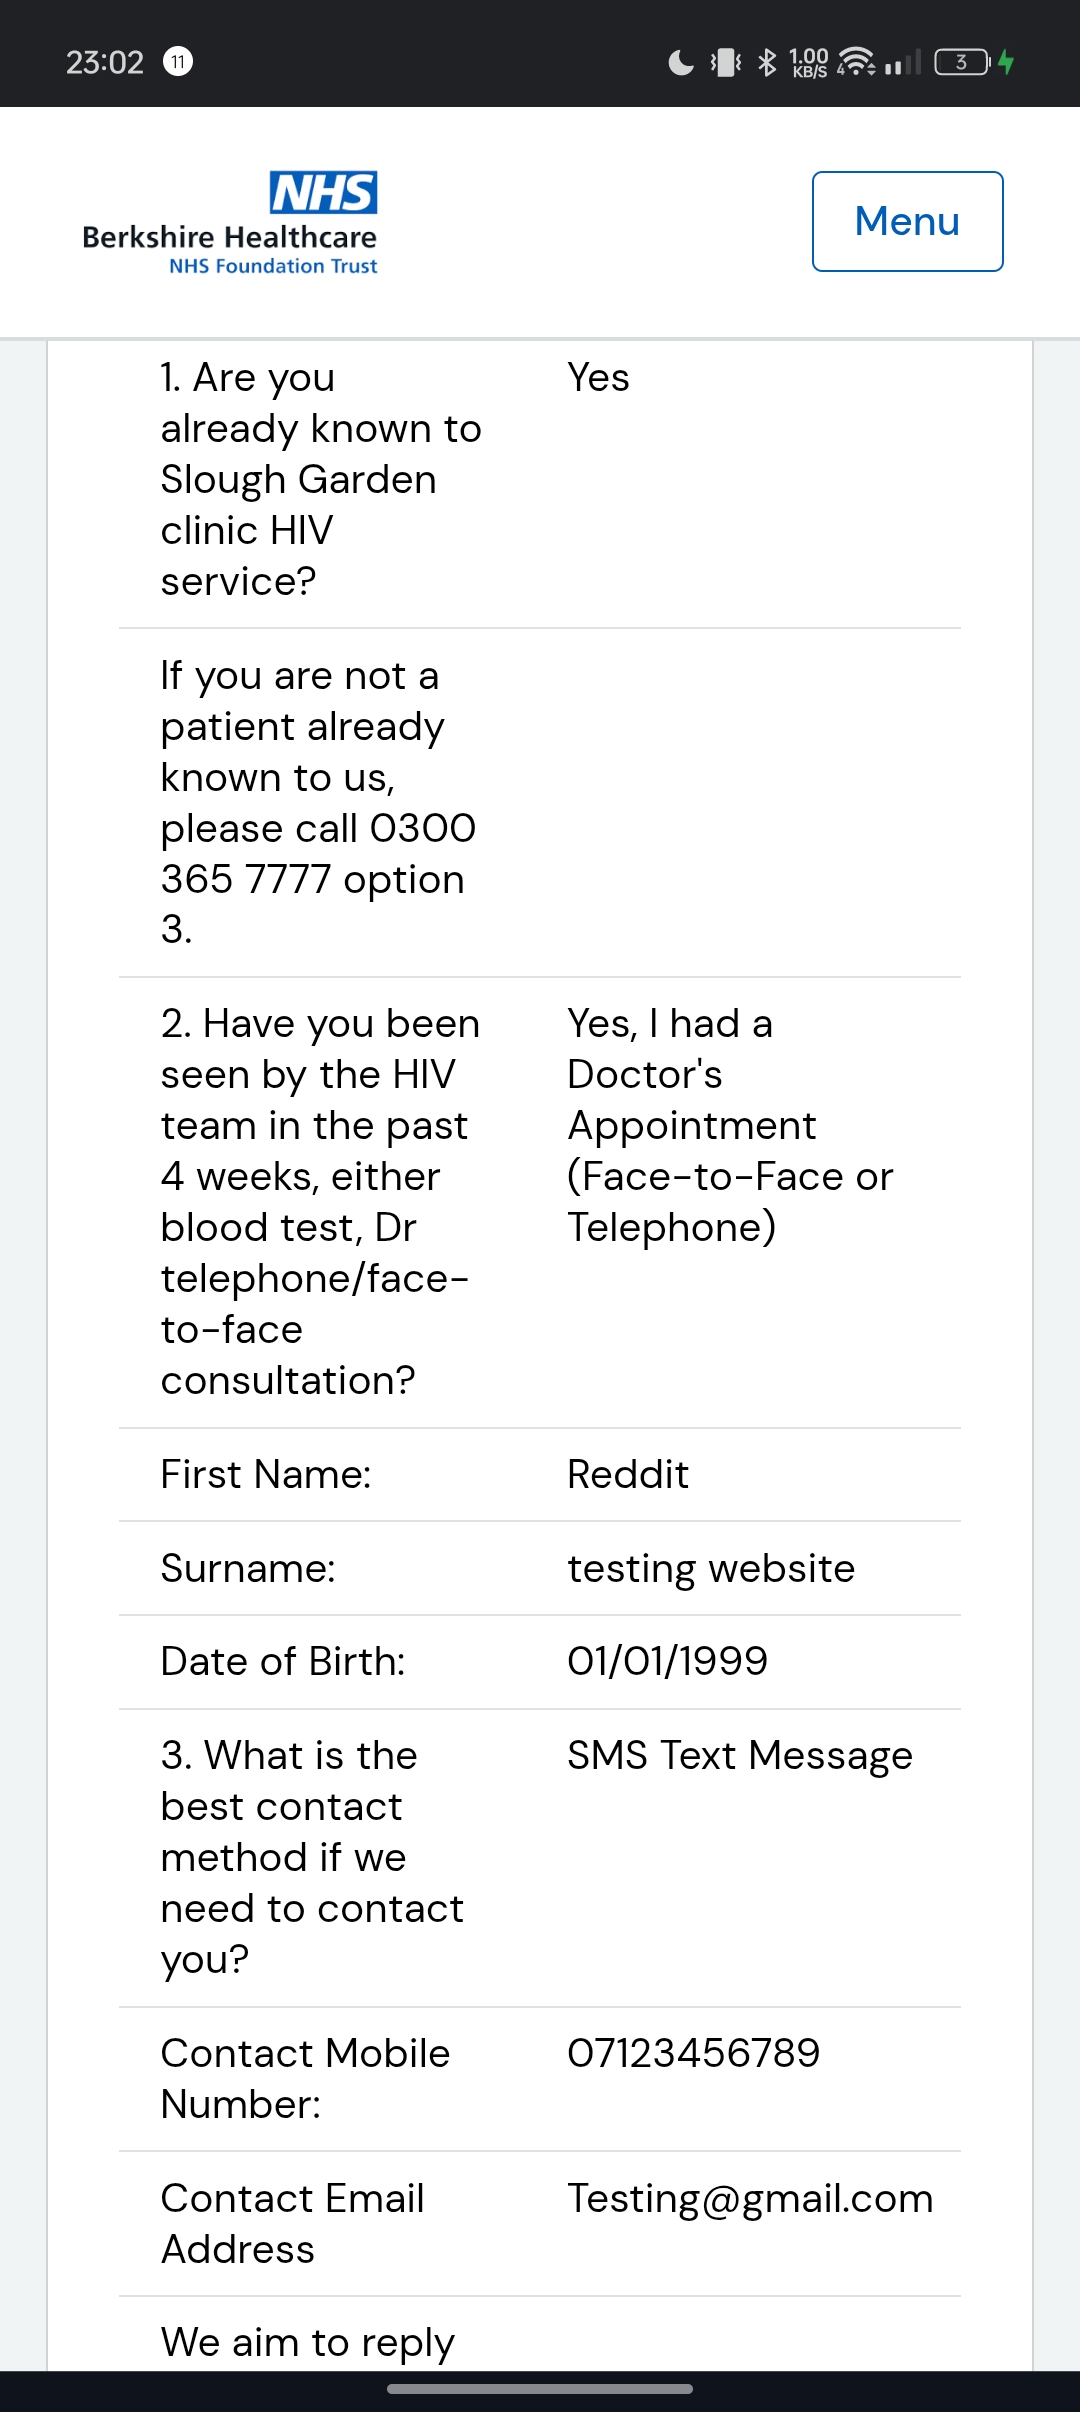Tap the date of birth value 01/01/1999
Viewport: 1080px width, 2412px height.
[667, 1661]
